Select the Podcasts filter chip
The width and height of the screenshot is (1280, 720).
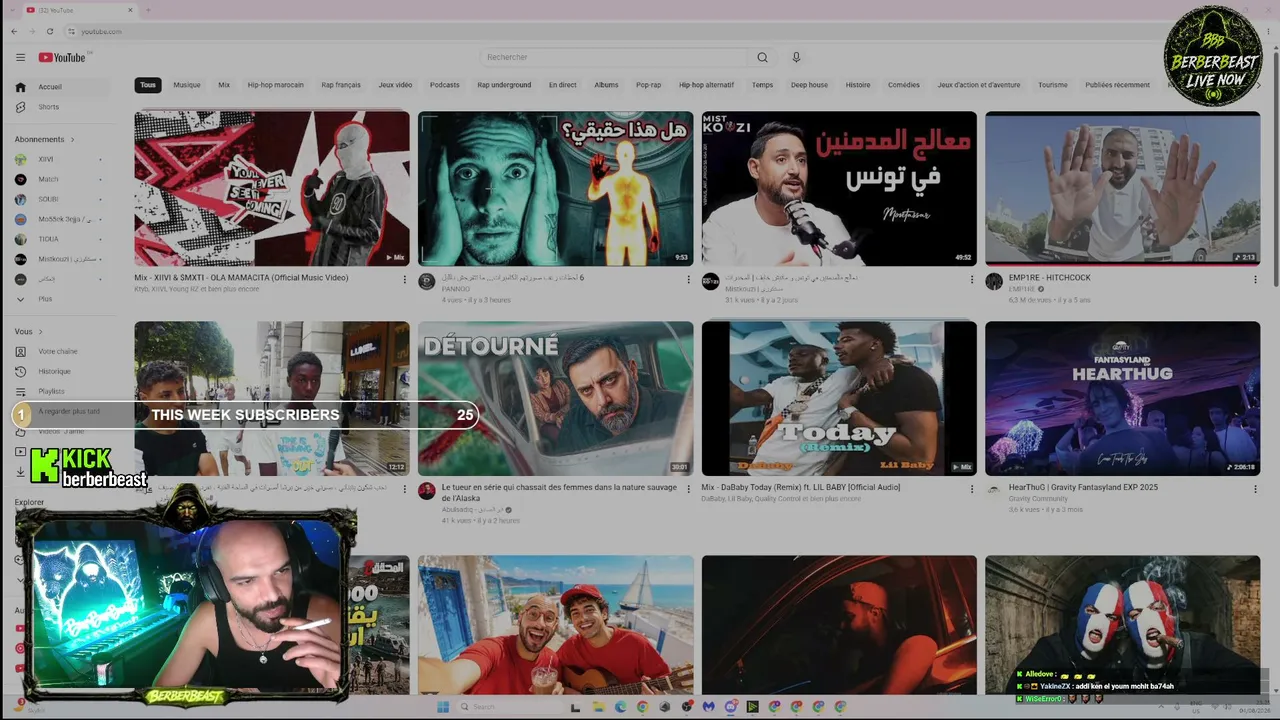(445, 85)
